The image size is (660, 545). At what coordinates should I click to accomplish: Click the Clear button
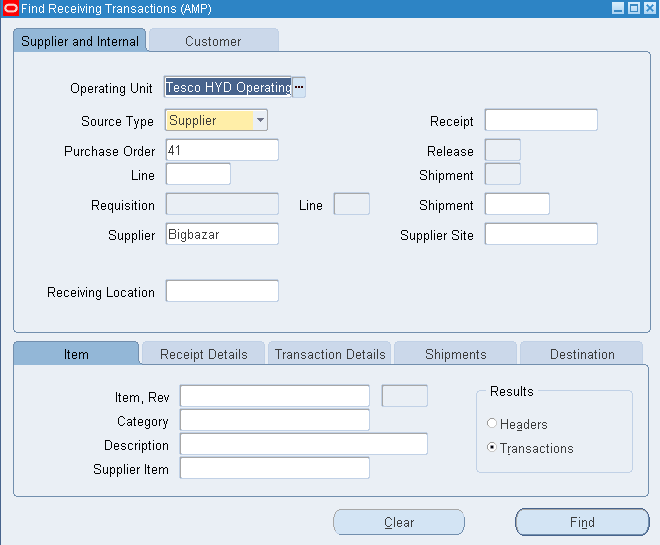click(x=399, y=522)
